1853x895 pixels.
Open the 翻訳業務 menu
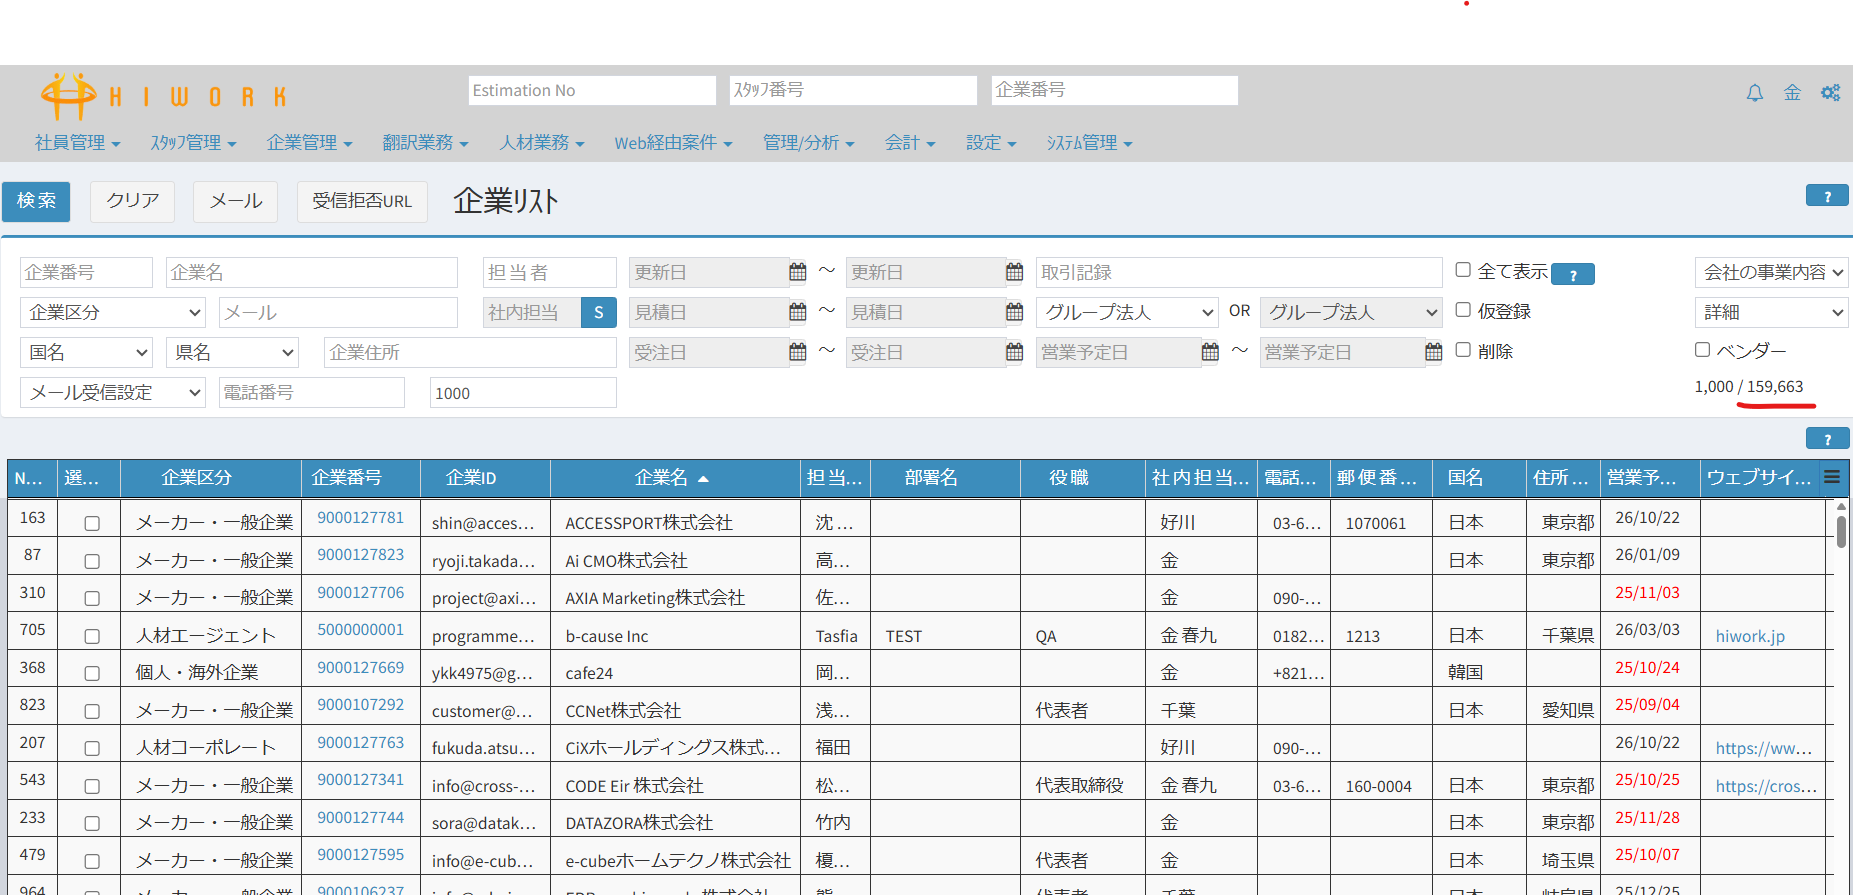point(425,143)
